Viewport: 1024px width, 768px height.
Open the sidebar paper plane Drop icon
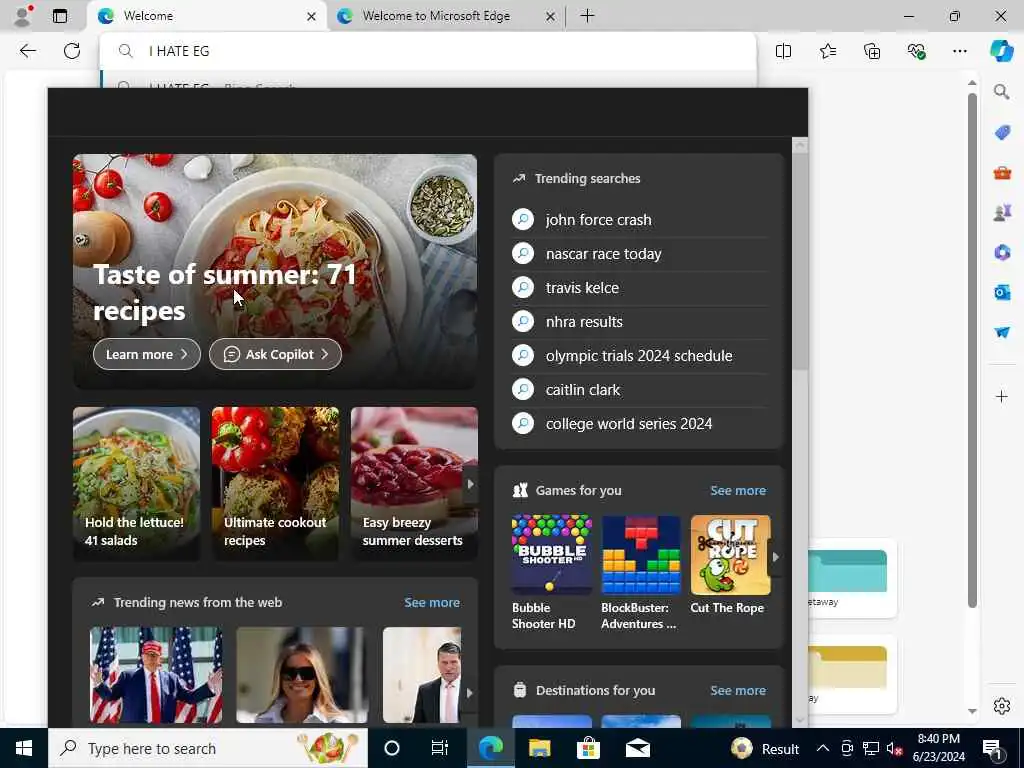click(x=1002, y=332)
